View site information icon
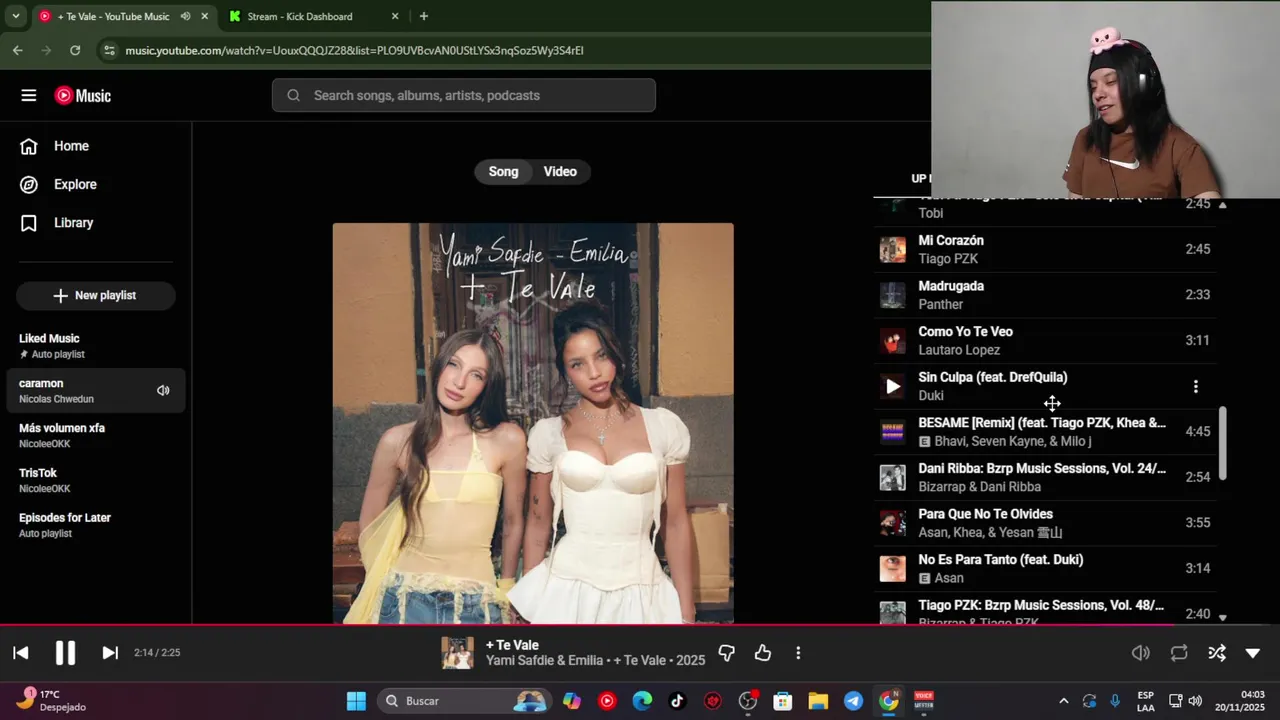1280x720 pixels. [109, 50]
